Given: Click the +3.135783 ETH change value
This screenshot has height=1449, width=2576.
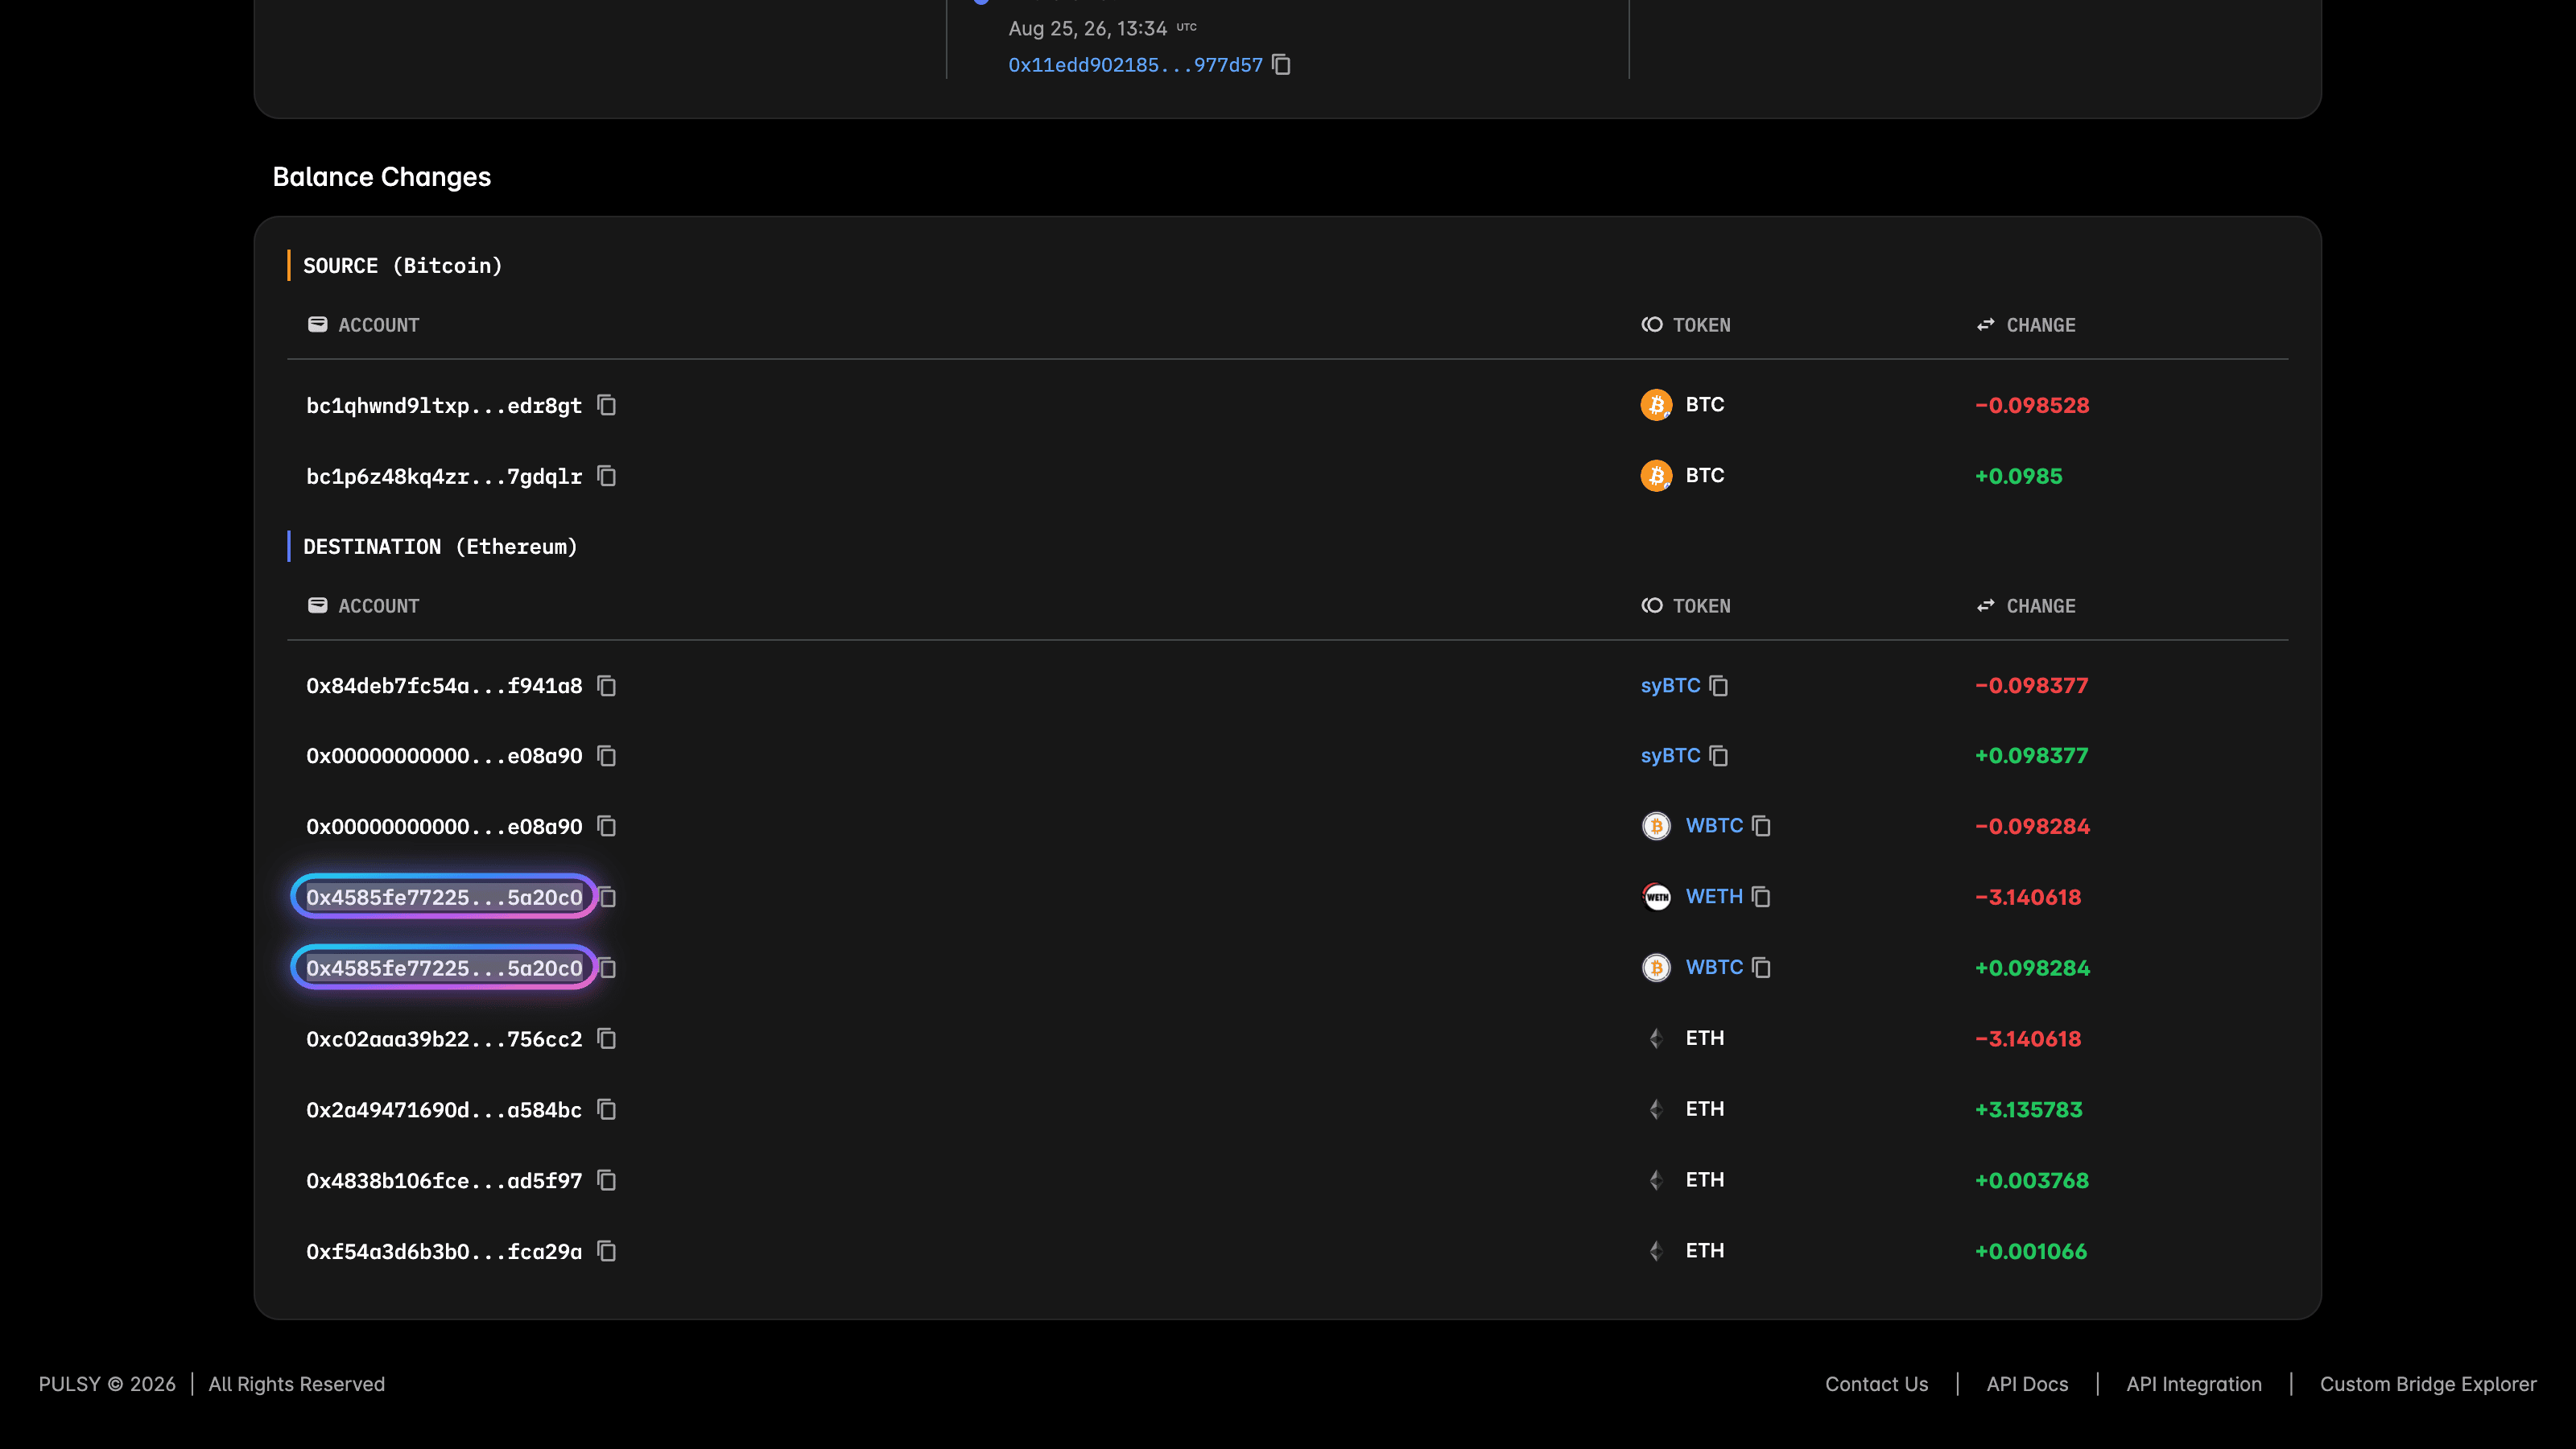Looking at the screenshot, I should (2028, 1109).
